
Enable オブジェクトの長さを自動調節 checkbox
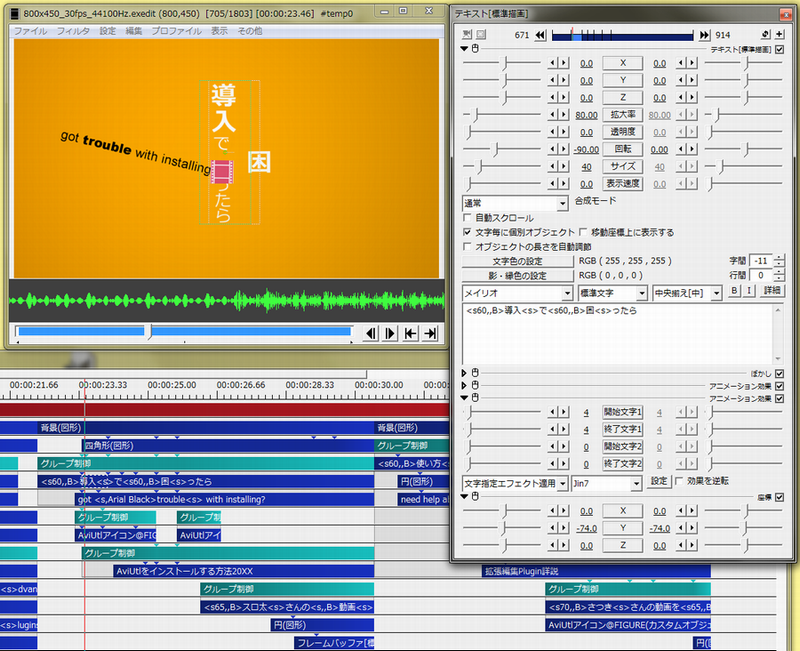pos(467,246)
